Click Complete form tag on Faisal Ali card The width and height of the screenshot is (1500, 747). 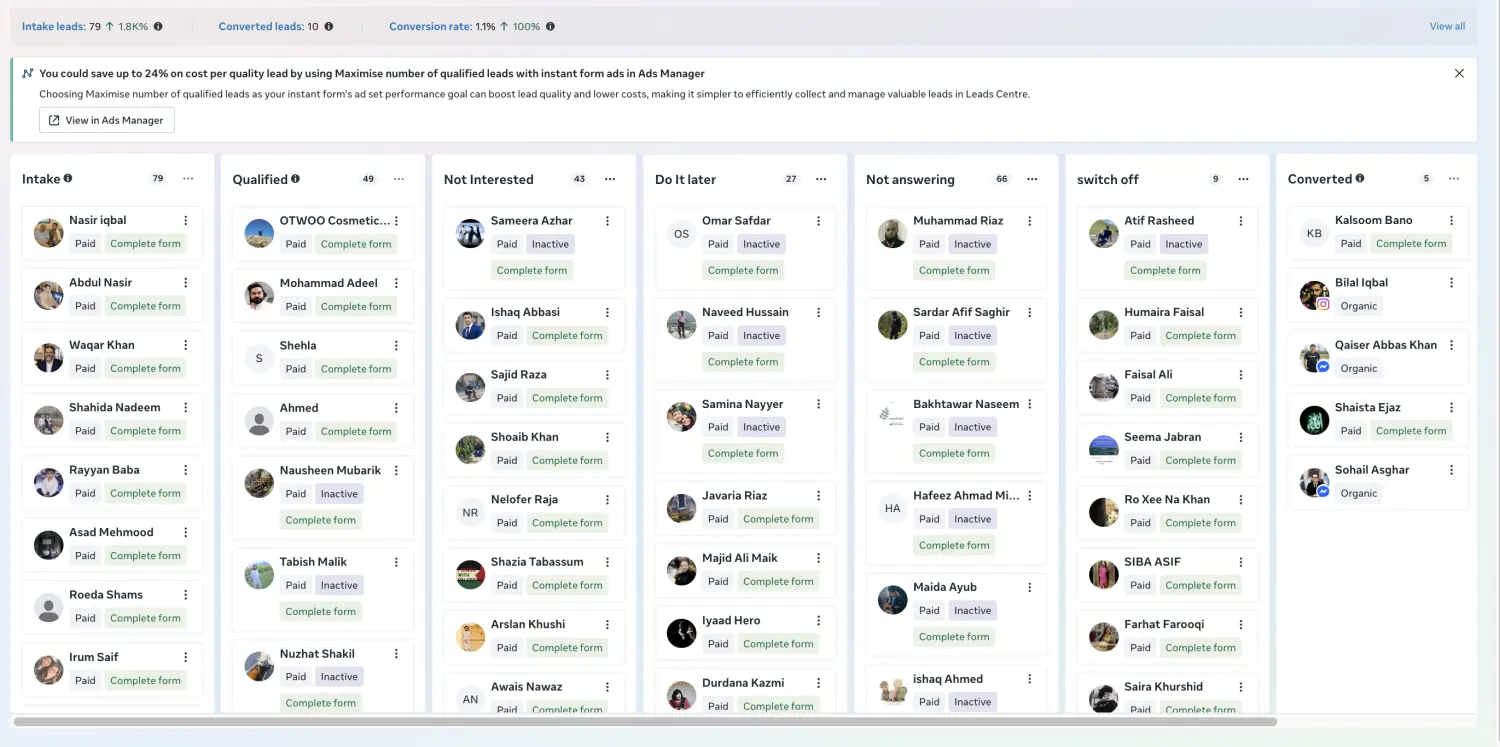click(x=1200, y=398)
